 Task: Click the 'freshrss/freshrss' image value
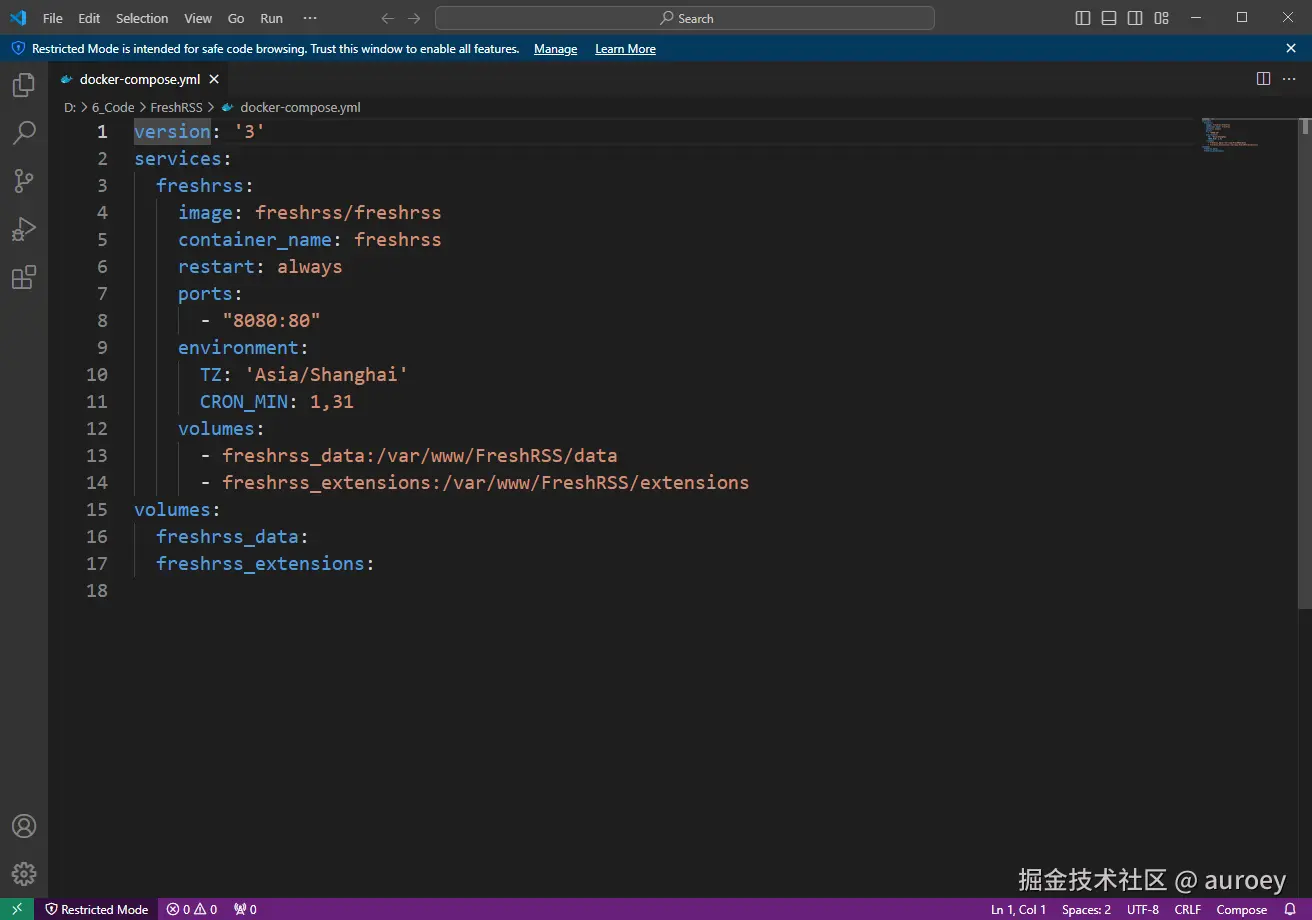tap(348, 213)
